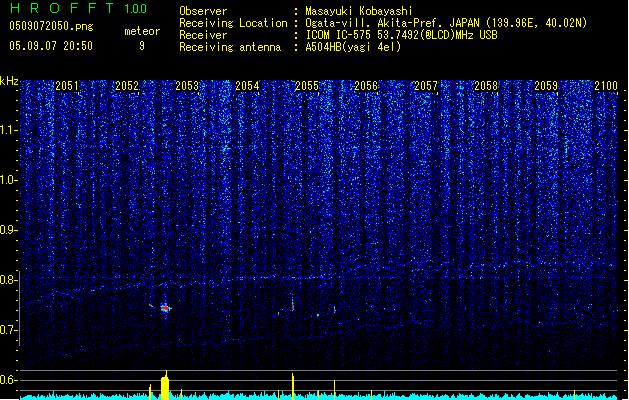Click the A504HB(yagi 4el) antenna text
629x400 pixels.
(353, 47)
